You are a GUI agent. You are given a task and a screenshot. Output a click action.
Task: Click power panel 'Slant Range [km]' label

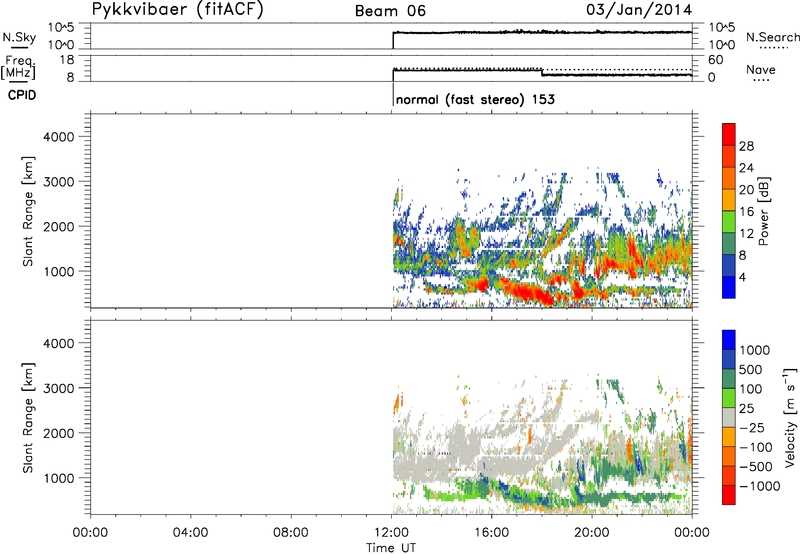pyautogui.click(x=28, y=211)
